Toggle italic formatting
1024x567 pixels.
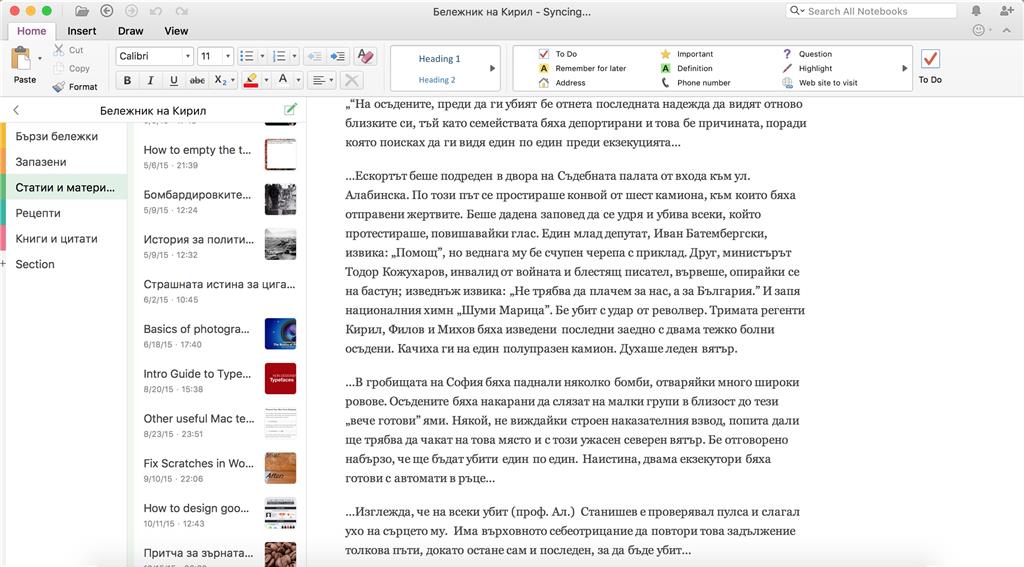[x=150, y=80]
